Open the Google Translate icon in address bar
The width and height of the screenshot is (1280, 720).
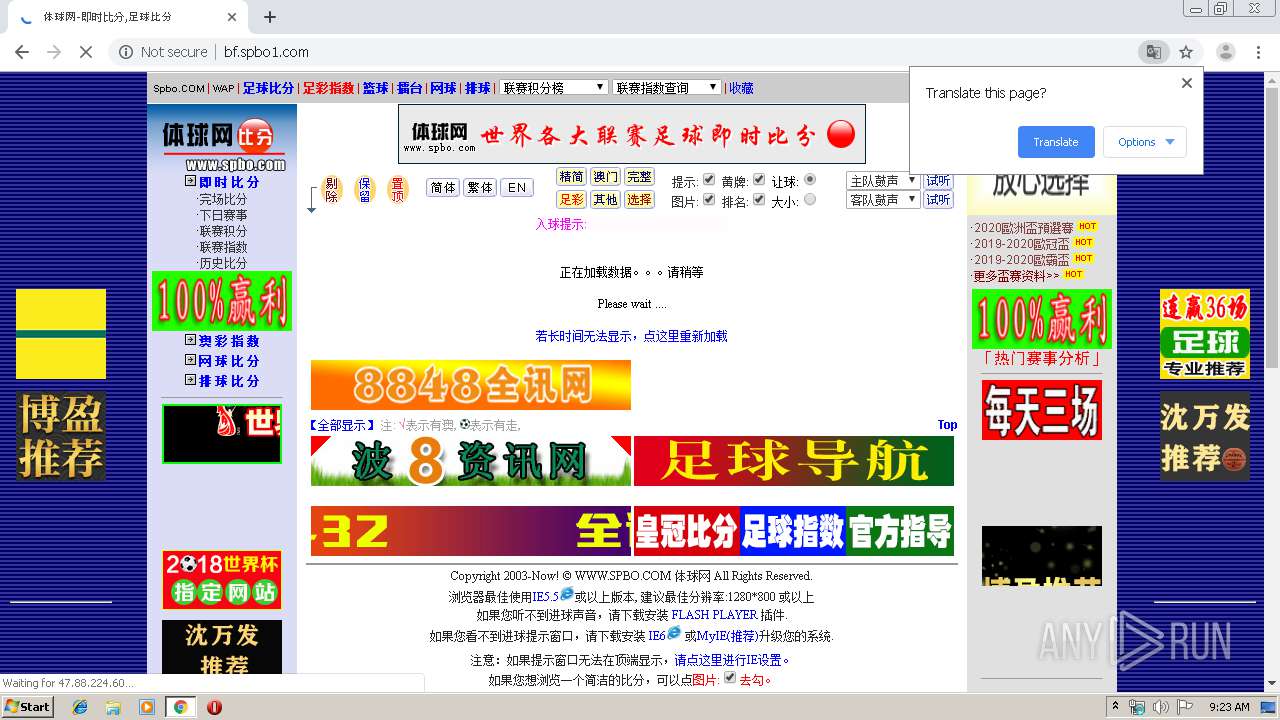1153,52
